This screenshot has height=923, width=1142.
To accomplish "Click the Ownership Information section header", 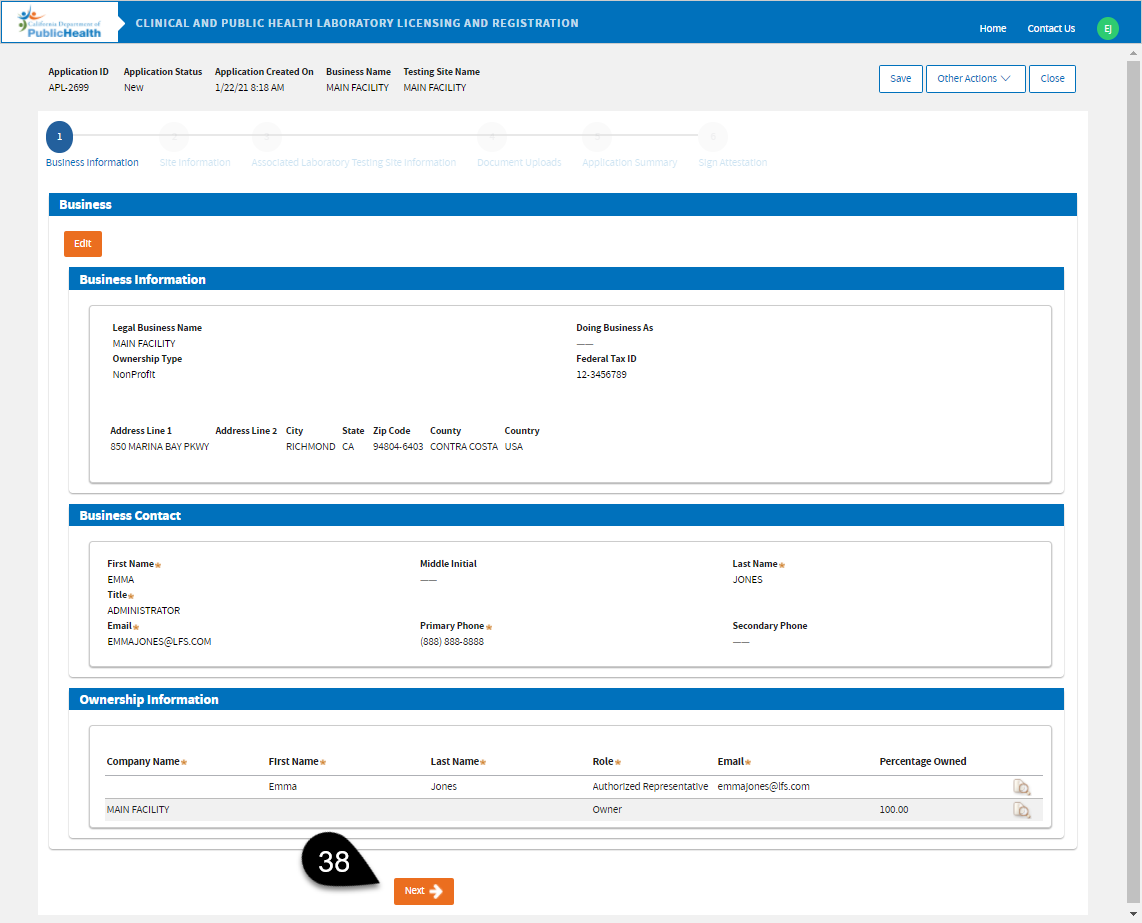I will [566, 700].
